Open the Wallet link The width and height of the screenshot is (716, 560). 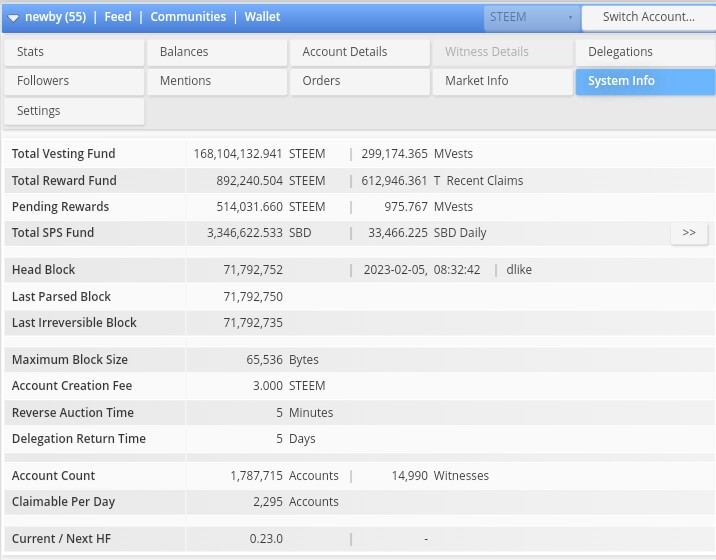tap(262, 17)
